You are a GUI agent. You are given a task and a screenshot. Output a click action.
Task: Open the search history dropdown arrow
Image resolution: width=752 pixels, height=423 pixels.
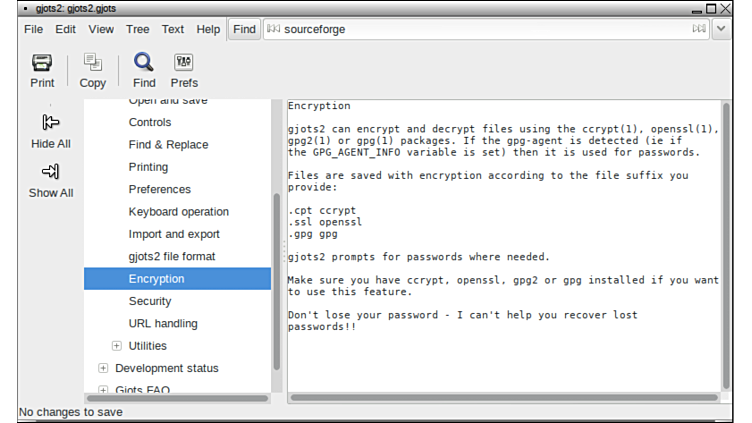click(x=723, y=29)
